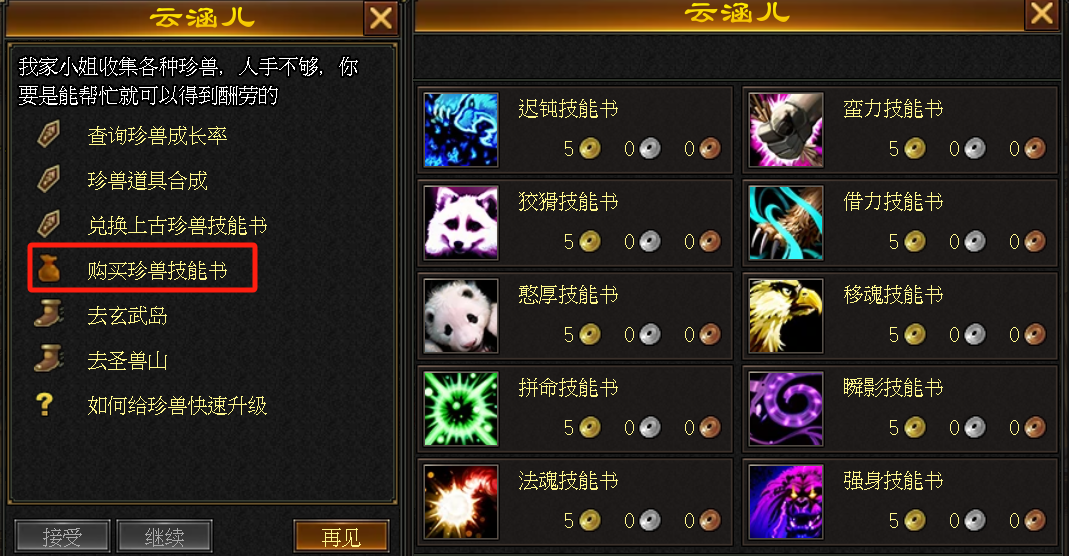This screenshot has width=1069, height=556.
Task: Choose the 狡猾技能书 white fox icon
Action: [461, 223]
